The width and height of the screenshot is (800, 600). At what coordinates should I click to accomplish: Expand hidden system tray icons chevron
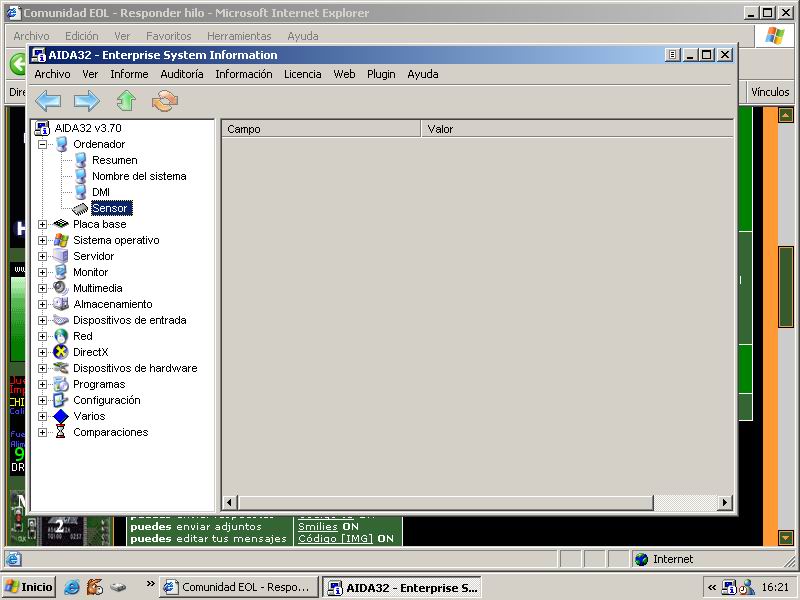click(x=712, y=587)
